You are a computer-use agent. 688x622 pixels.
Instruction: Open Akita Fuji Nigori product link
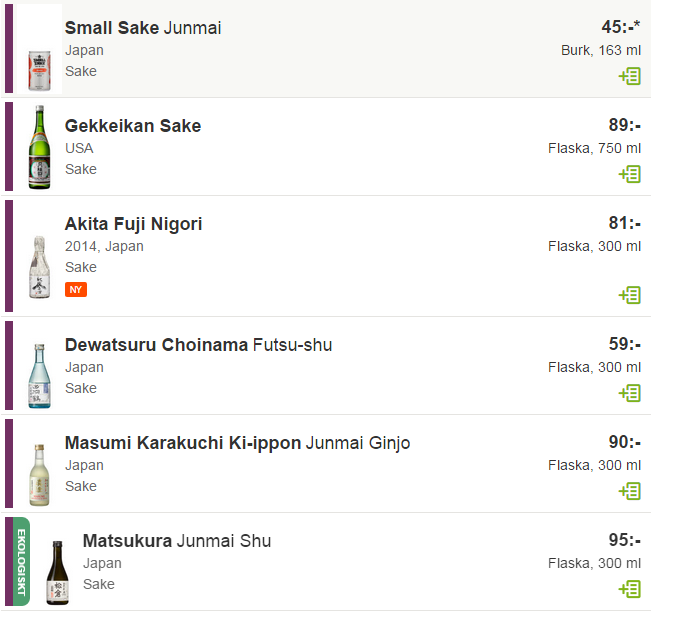pyautogui.click(x=134, y=224)
